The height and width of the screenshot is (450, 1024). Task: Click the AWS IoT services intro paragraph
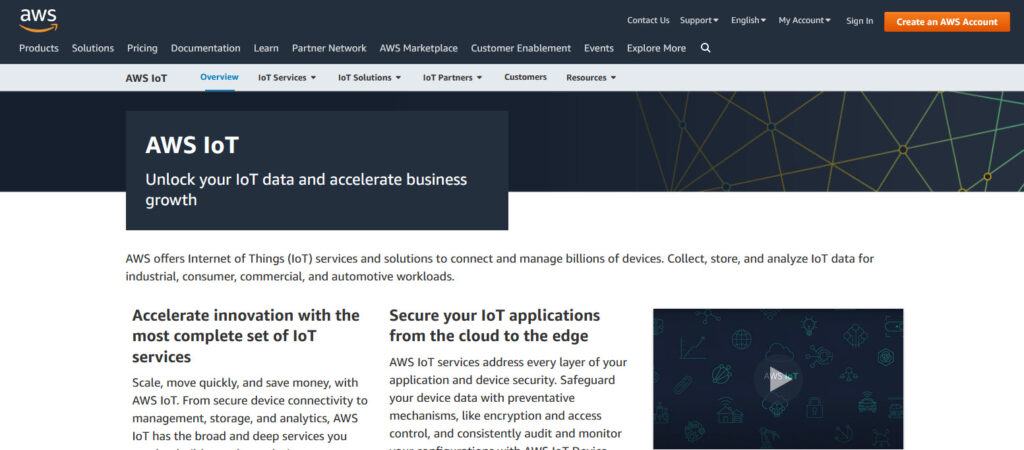tap(500, 267)
